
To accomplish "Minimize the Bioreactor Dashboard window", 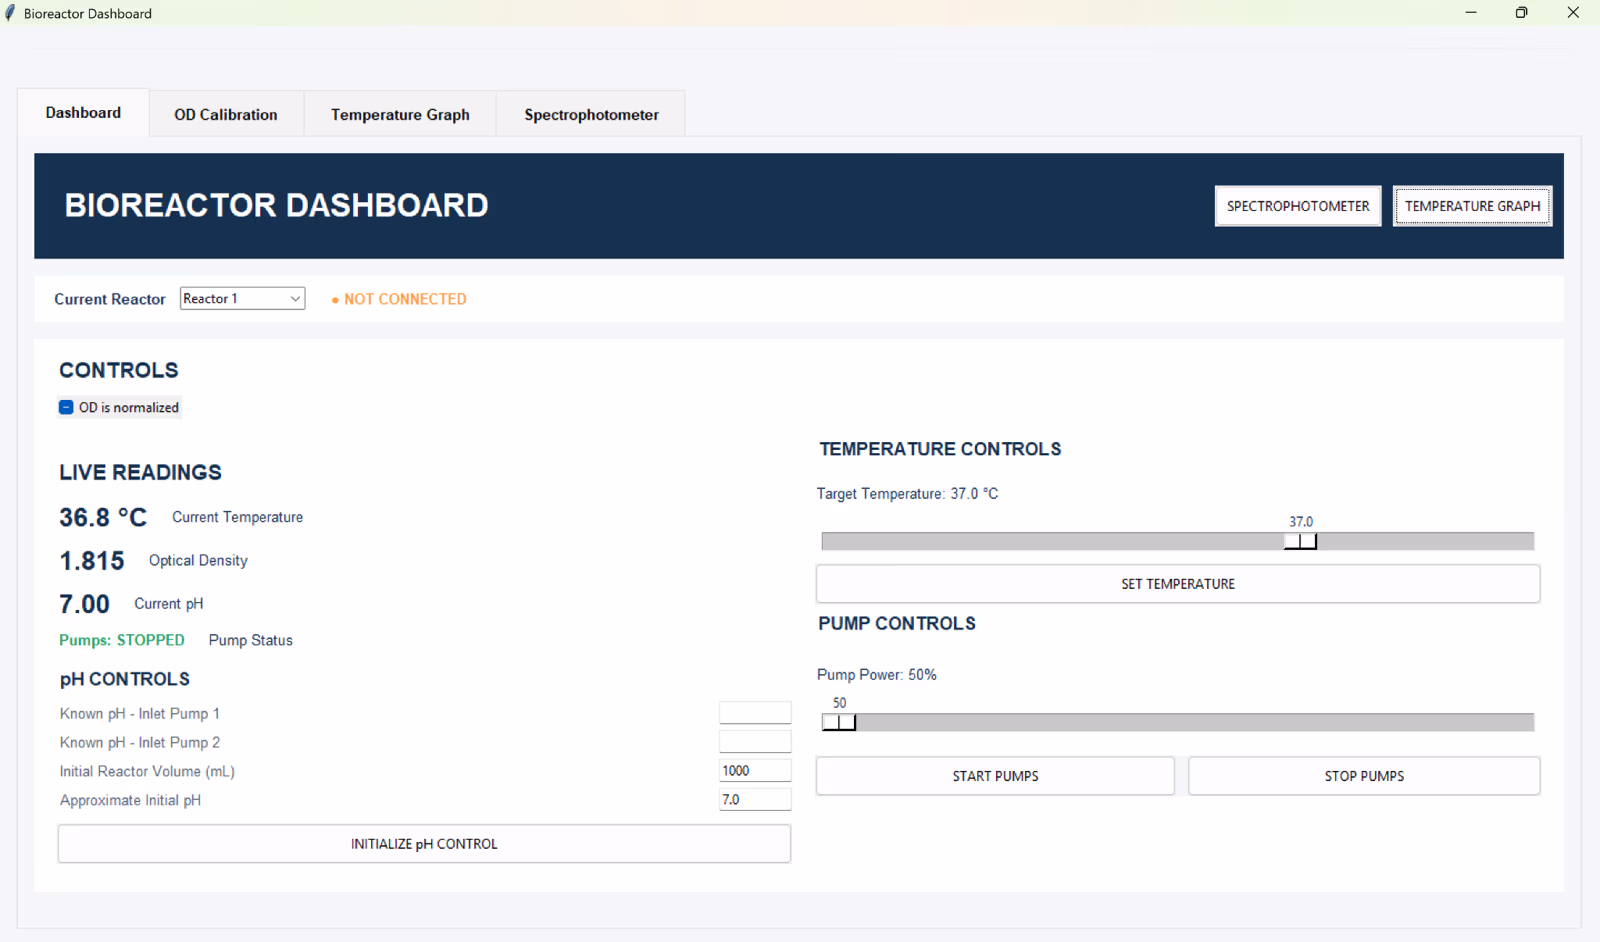I will tap(1471, 13).
